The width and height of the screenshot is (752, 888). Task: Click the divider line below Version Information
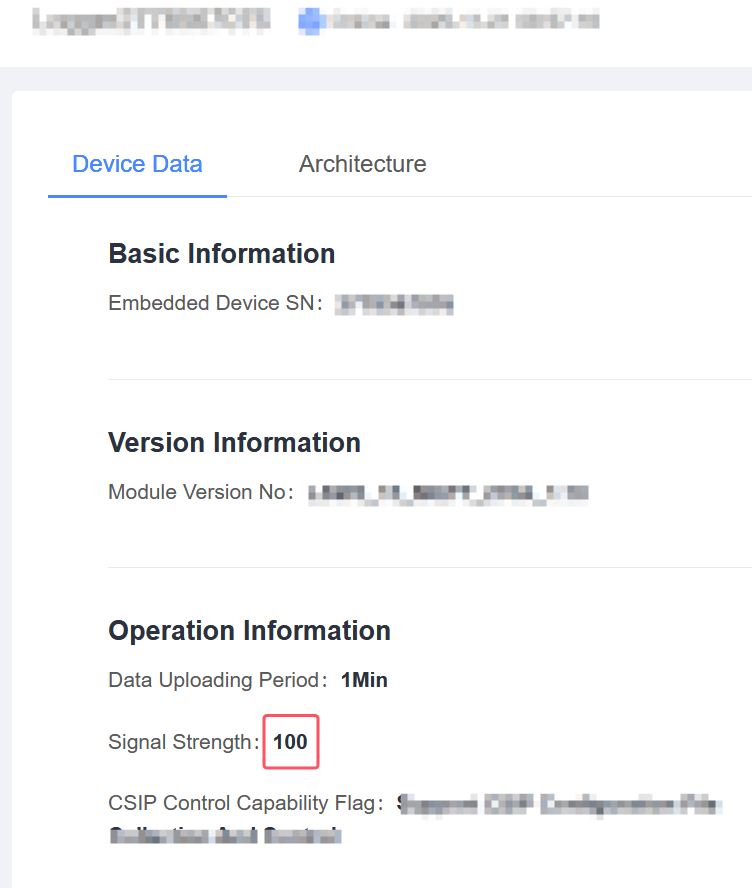[430, 567]
